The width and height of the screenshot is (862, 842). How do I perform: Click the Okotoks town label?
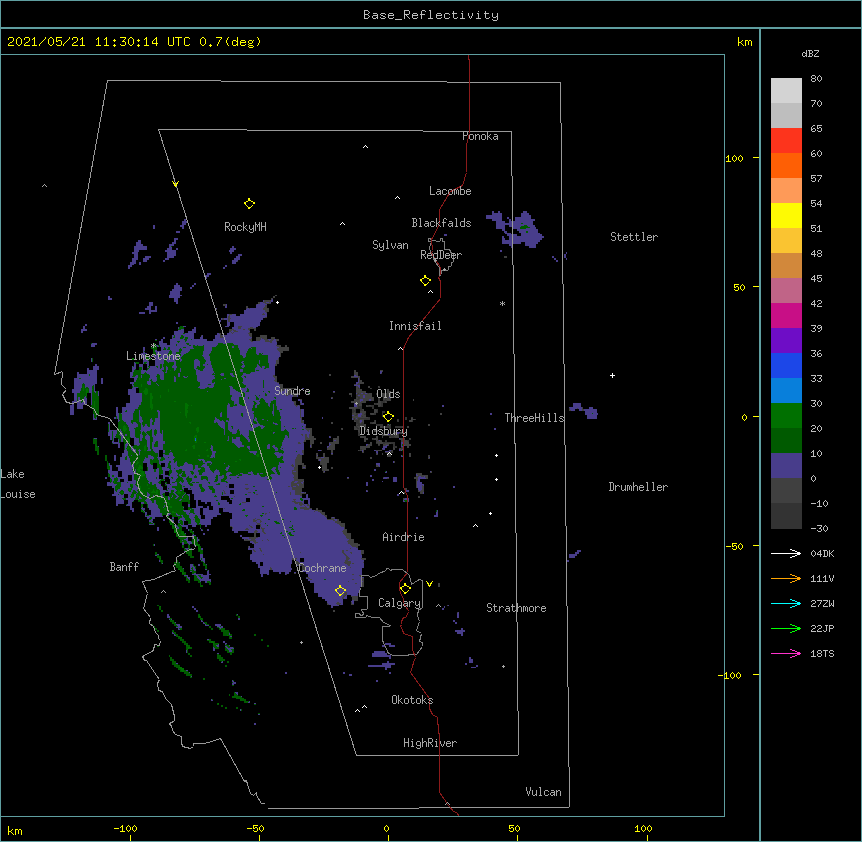412,700
